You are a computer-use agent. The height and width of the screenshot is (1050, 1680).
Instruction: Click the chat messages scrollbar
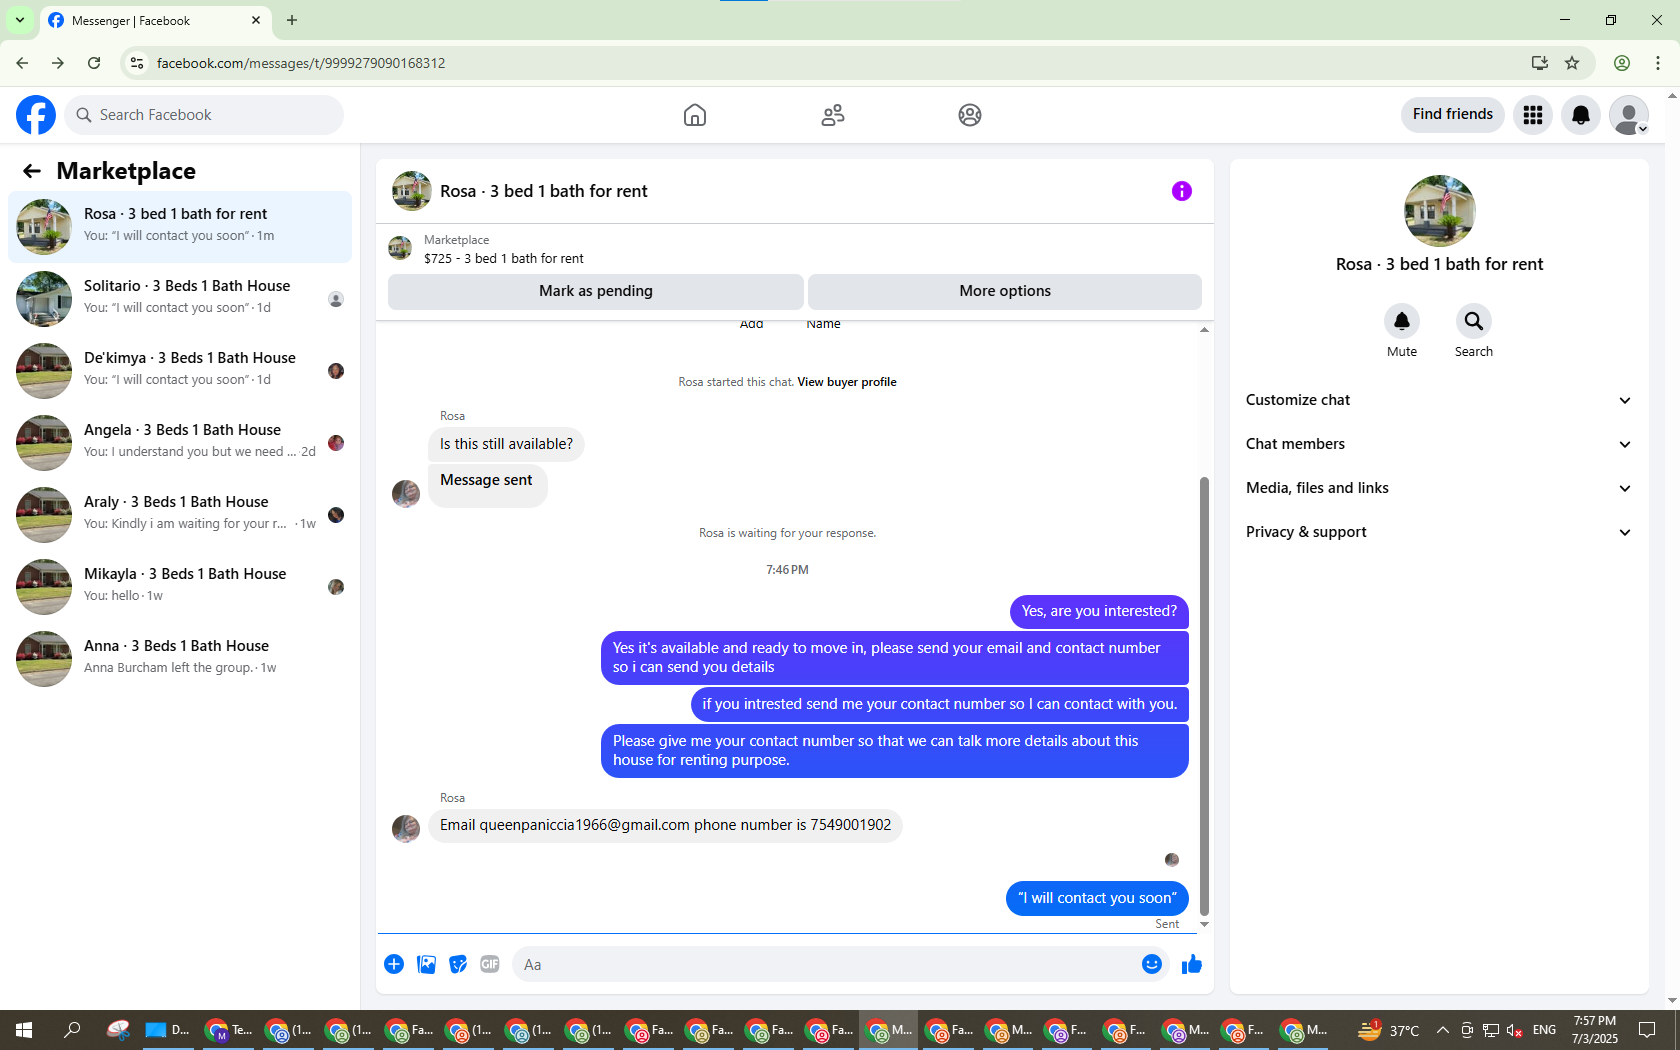click(1204, 696)
